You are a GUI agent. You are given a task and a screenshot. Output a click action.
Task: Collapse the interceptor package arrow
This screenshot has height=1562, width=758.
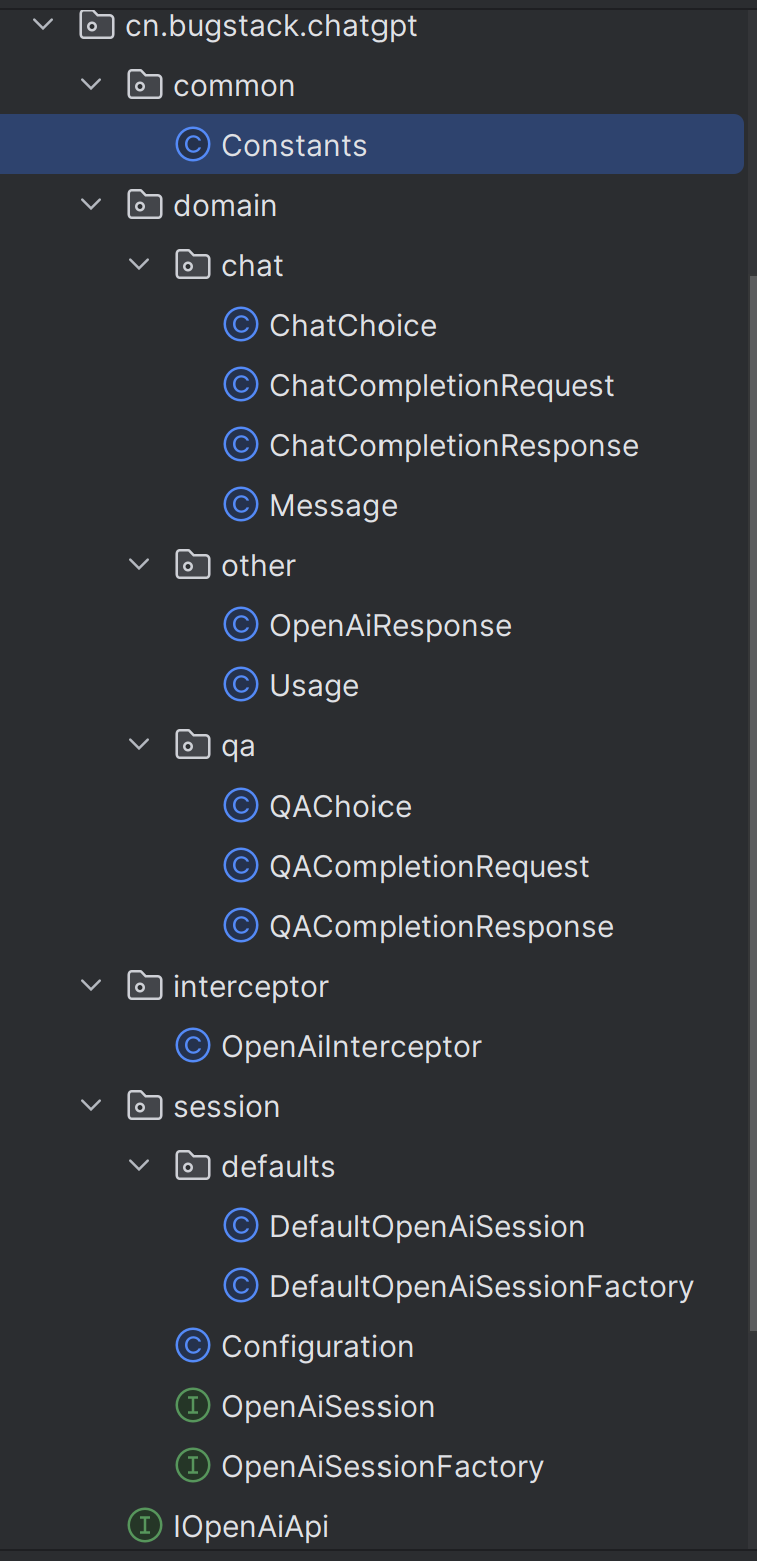pos(91,986)
